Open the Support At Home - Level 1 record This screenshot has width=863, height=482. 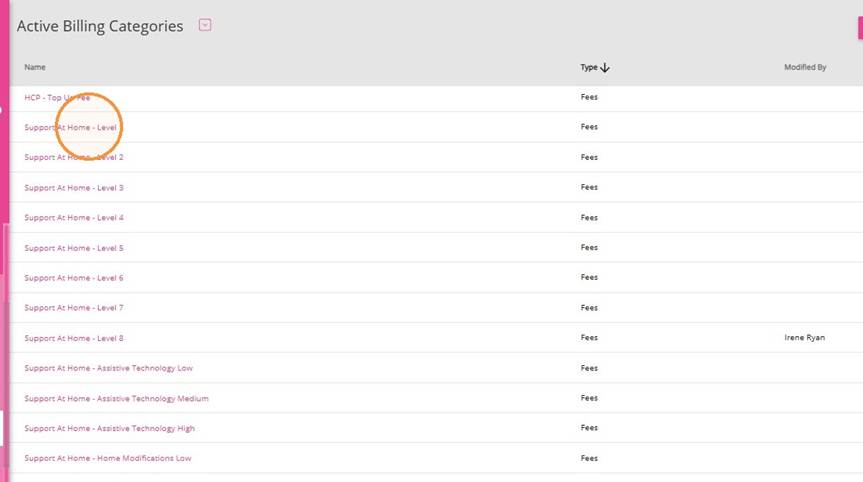point(70,127)
